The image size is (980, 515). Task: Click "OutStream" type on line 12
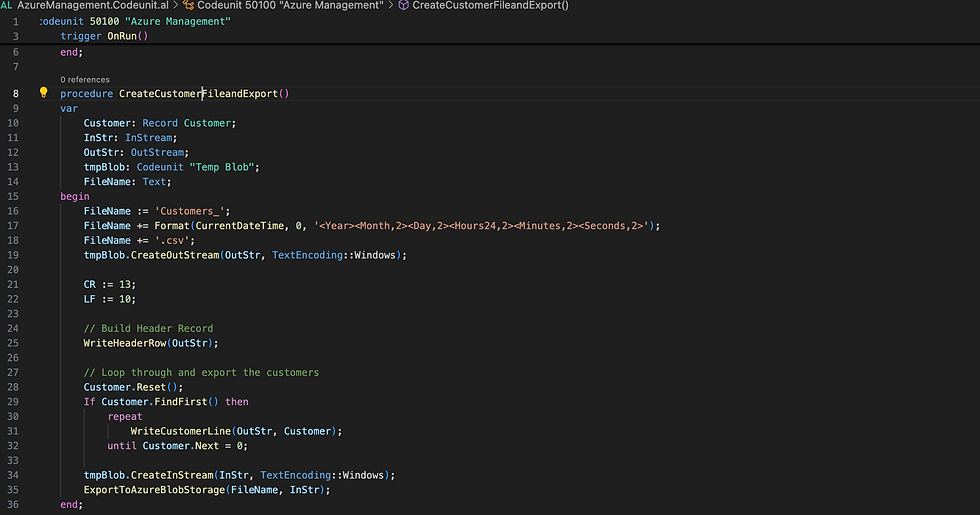tap(157, 152)
